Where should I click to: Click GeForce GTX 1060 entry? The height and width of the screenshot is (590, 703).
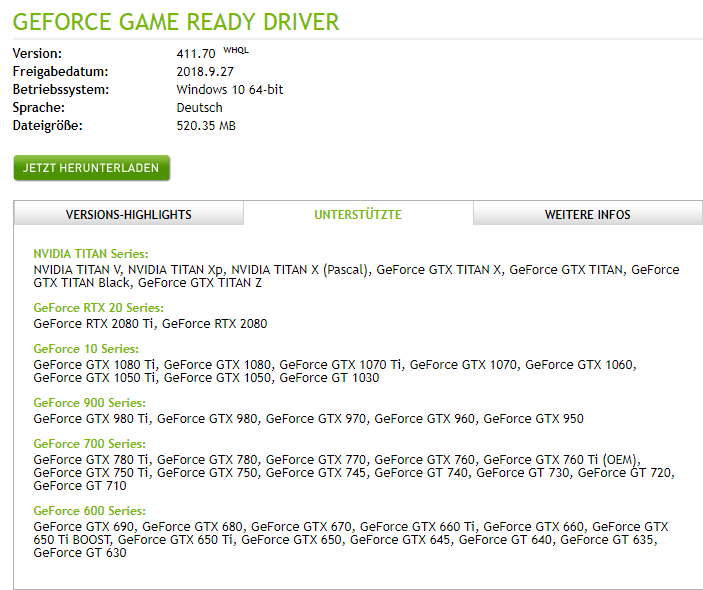pos(579,364)
